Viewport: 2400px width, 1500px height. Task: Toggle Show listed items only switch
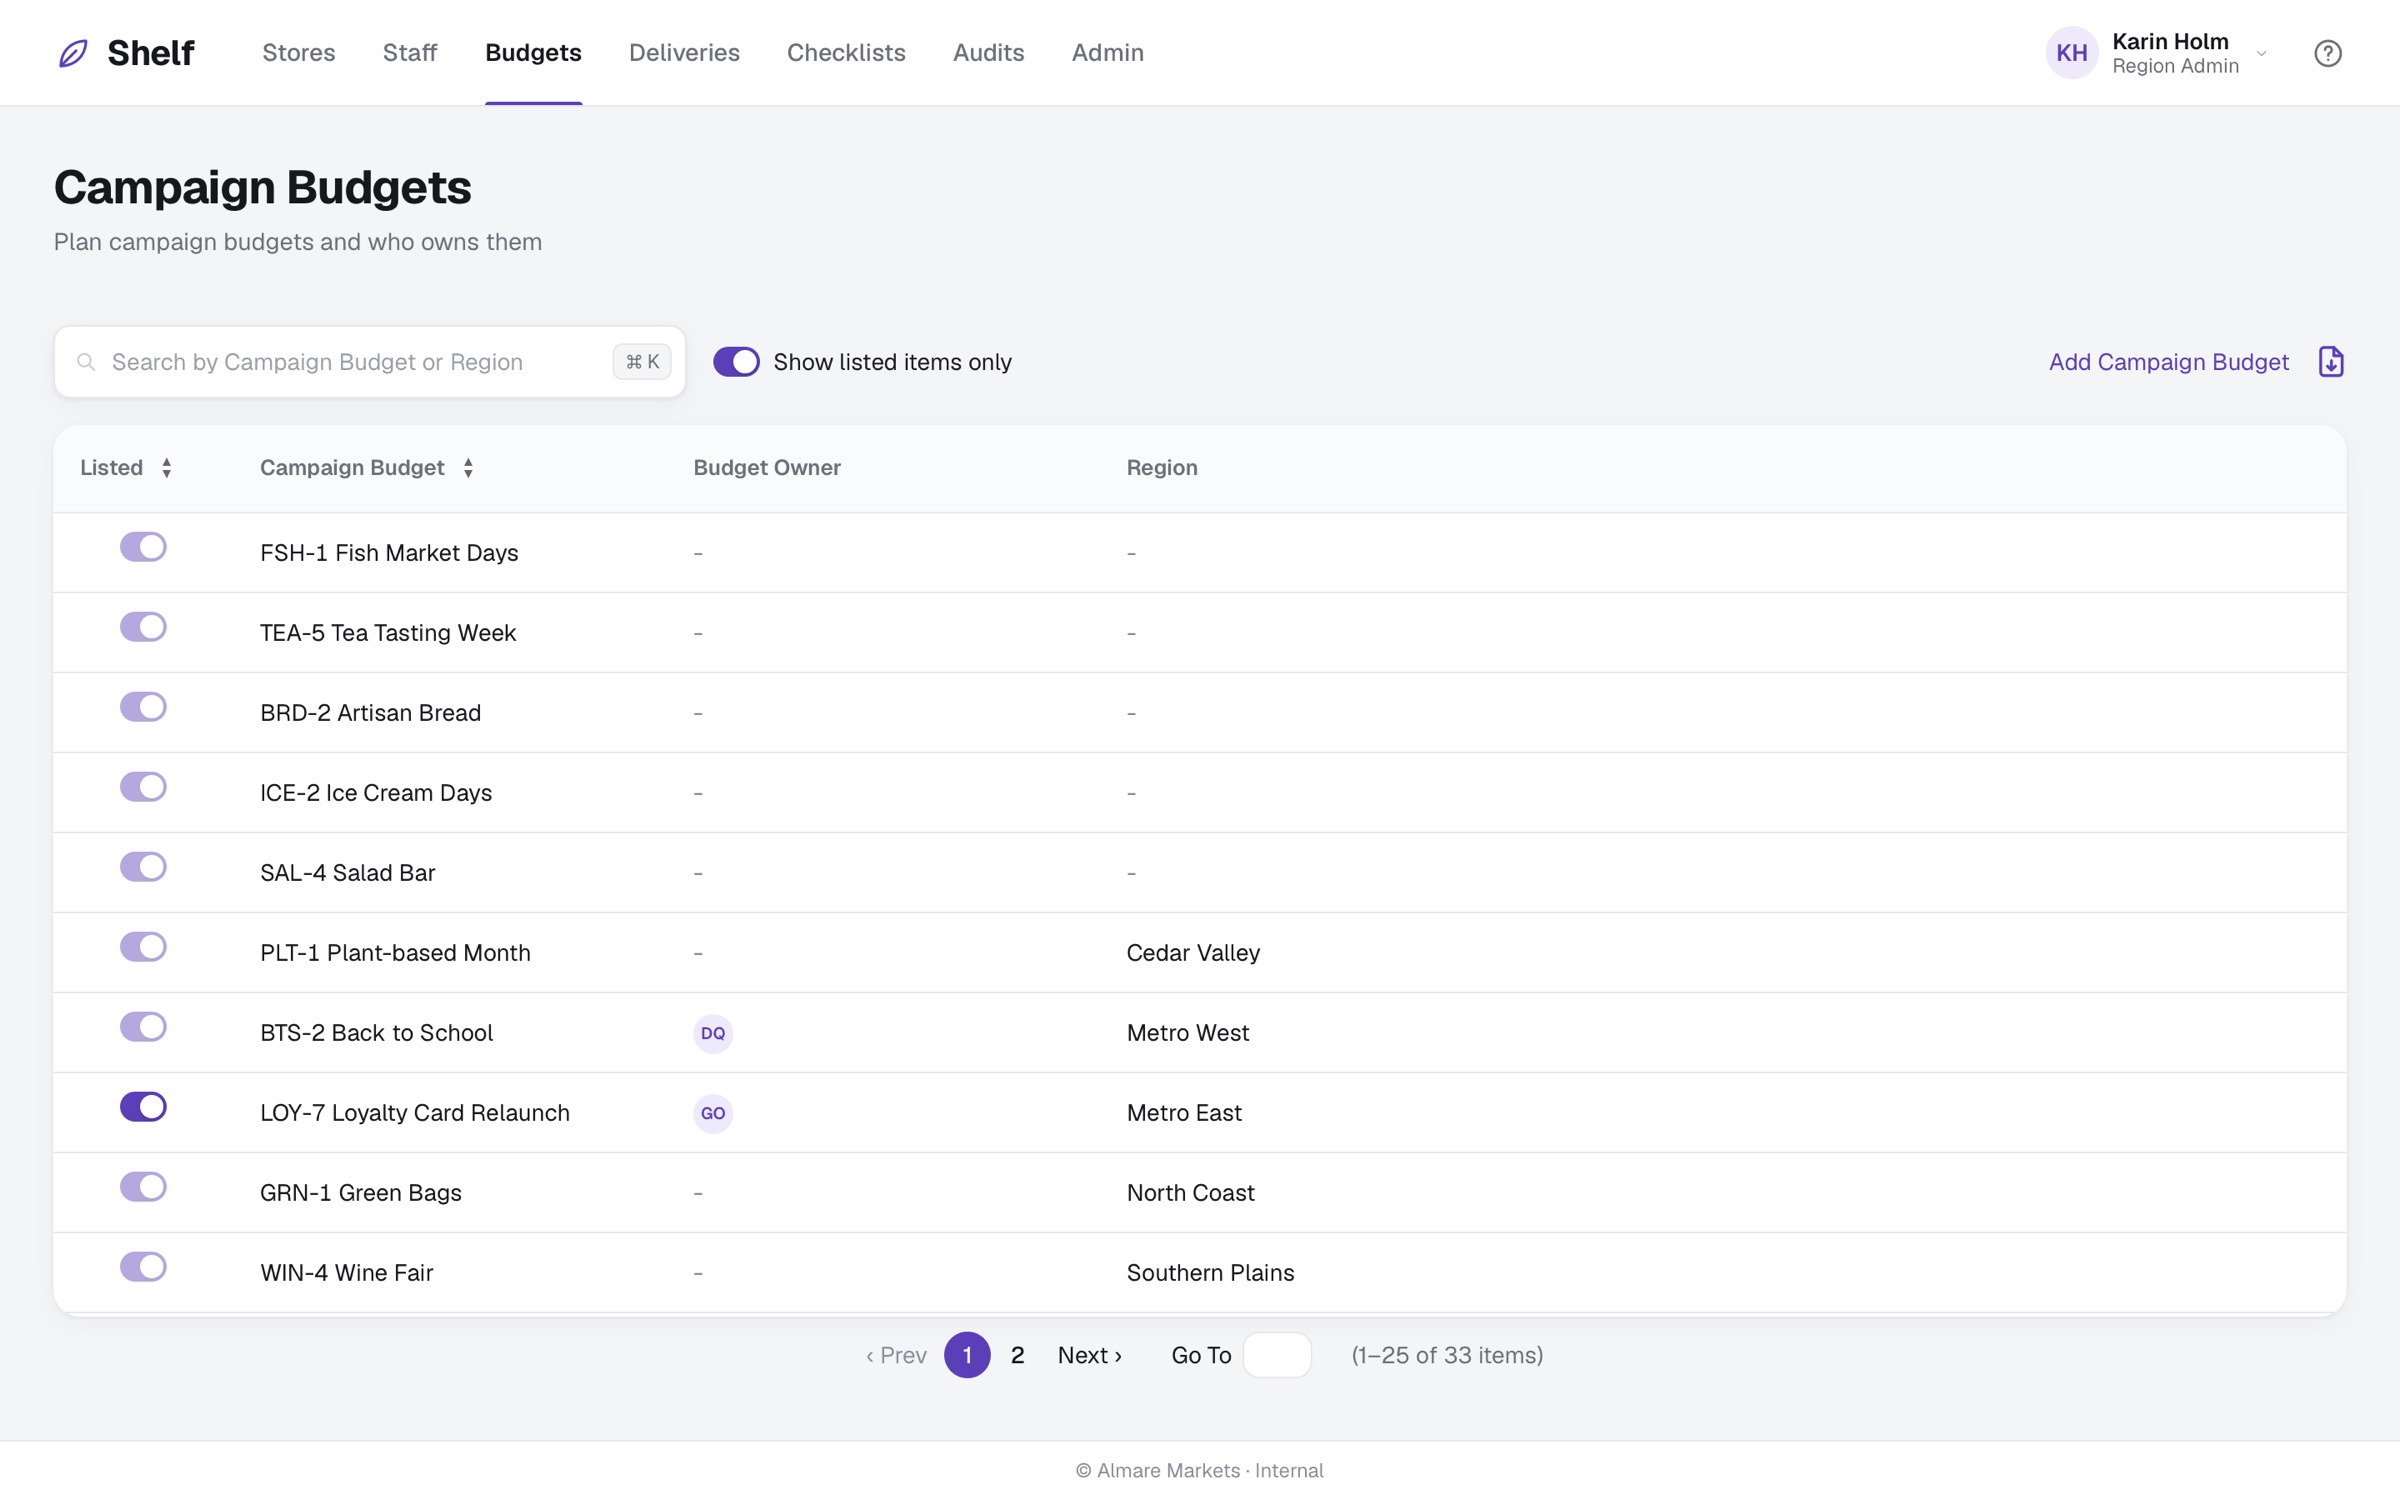point(737,362)
